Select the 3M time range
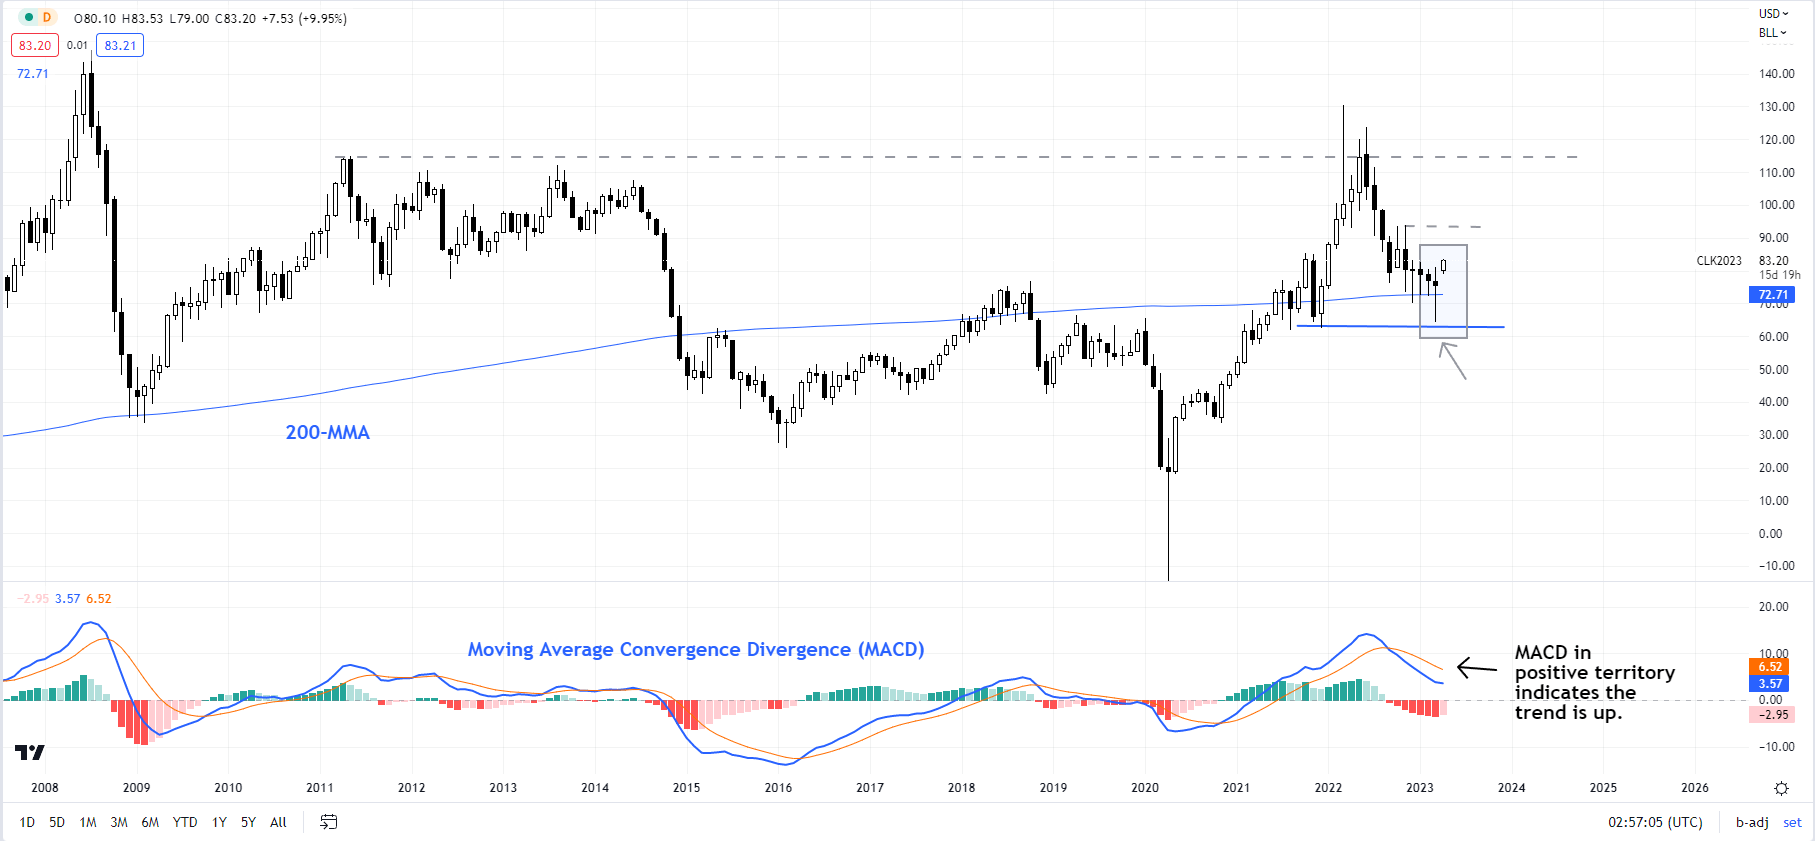The width and height of the screenshot is (1815, 841). [x=119, y=822]
